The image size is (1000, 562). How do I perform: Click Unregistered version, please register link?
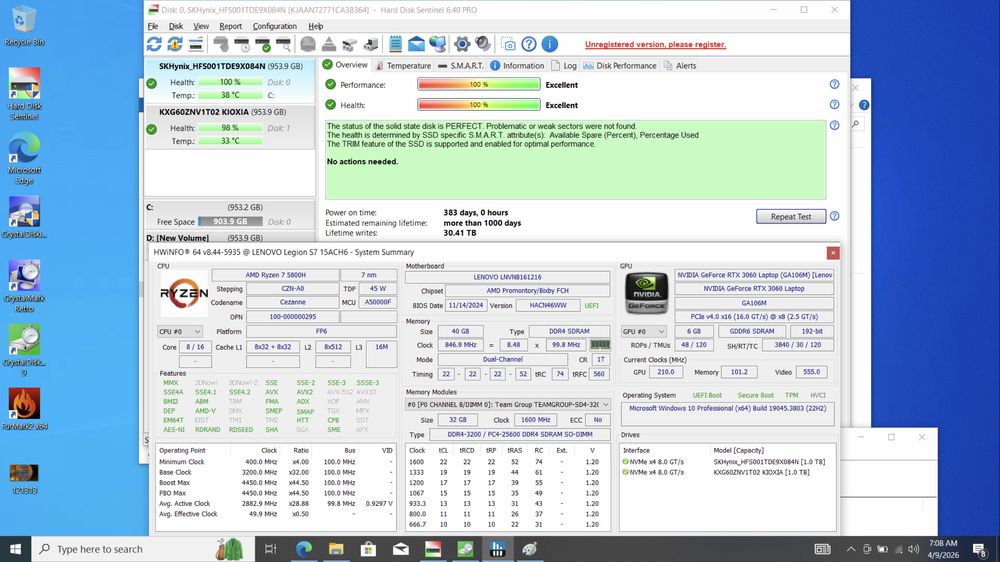655,44
